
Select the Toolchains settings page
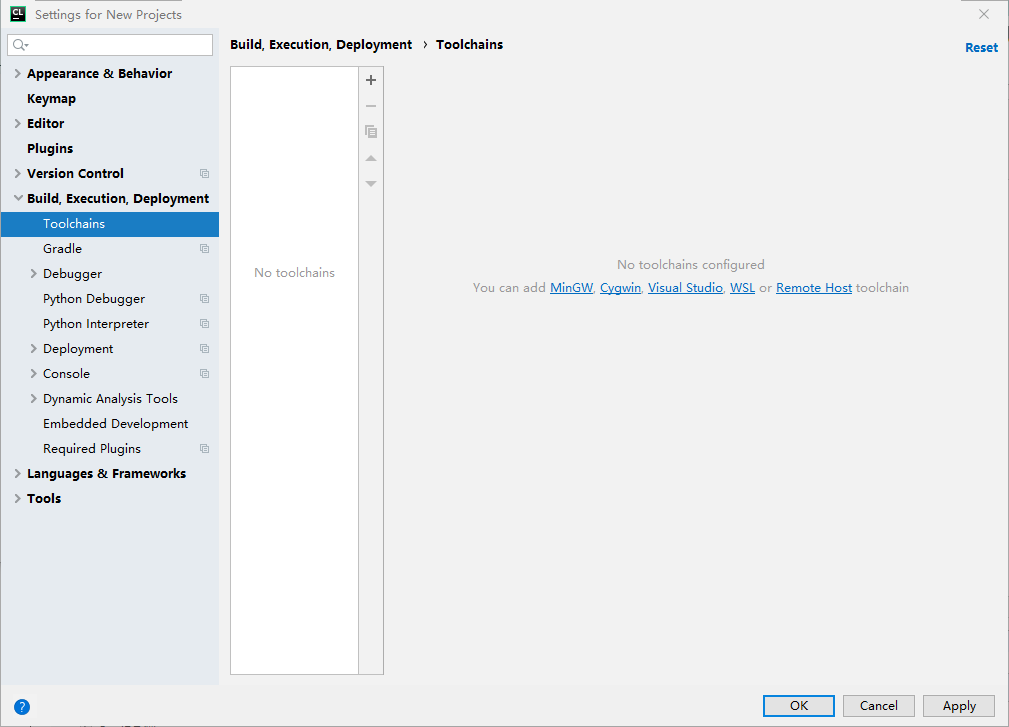tap(110, 224)
